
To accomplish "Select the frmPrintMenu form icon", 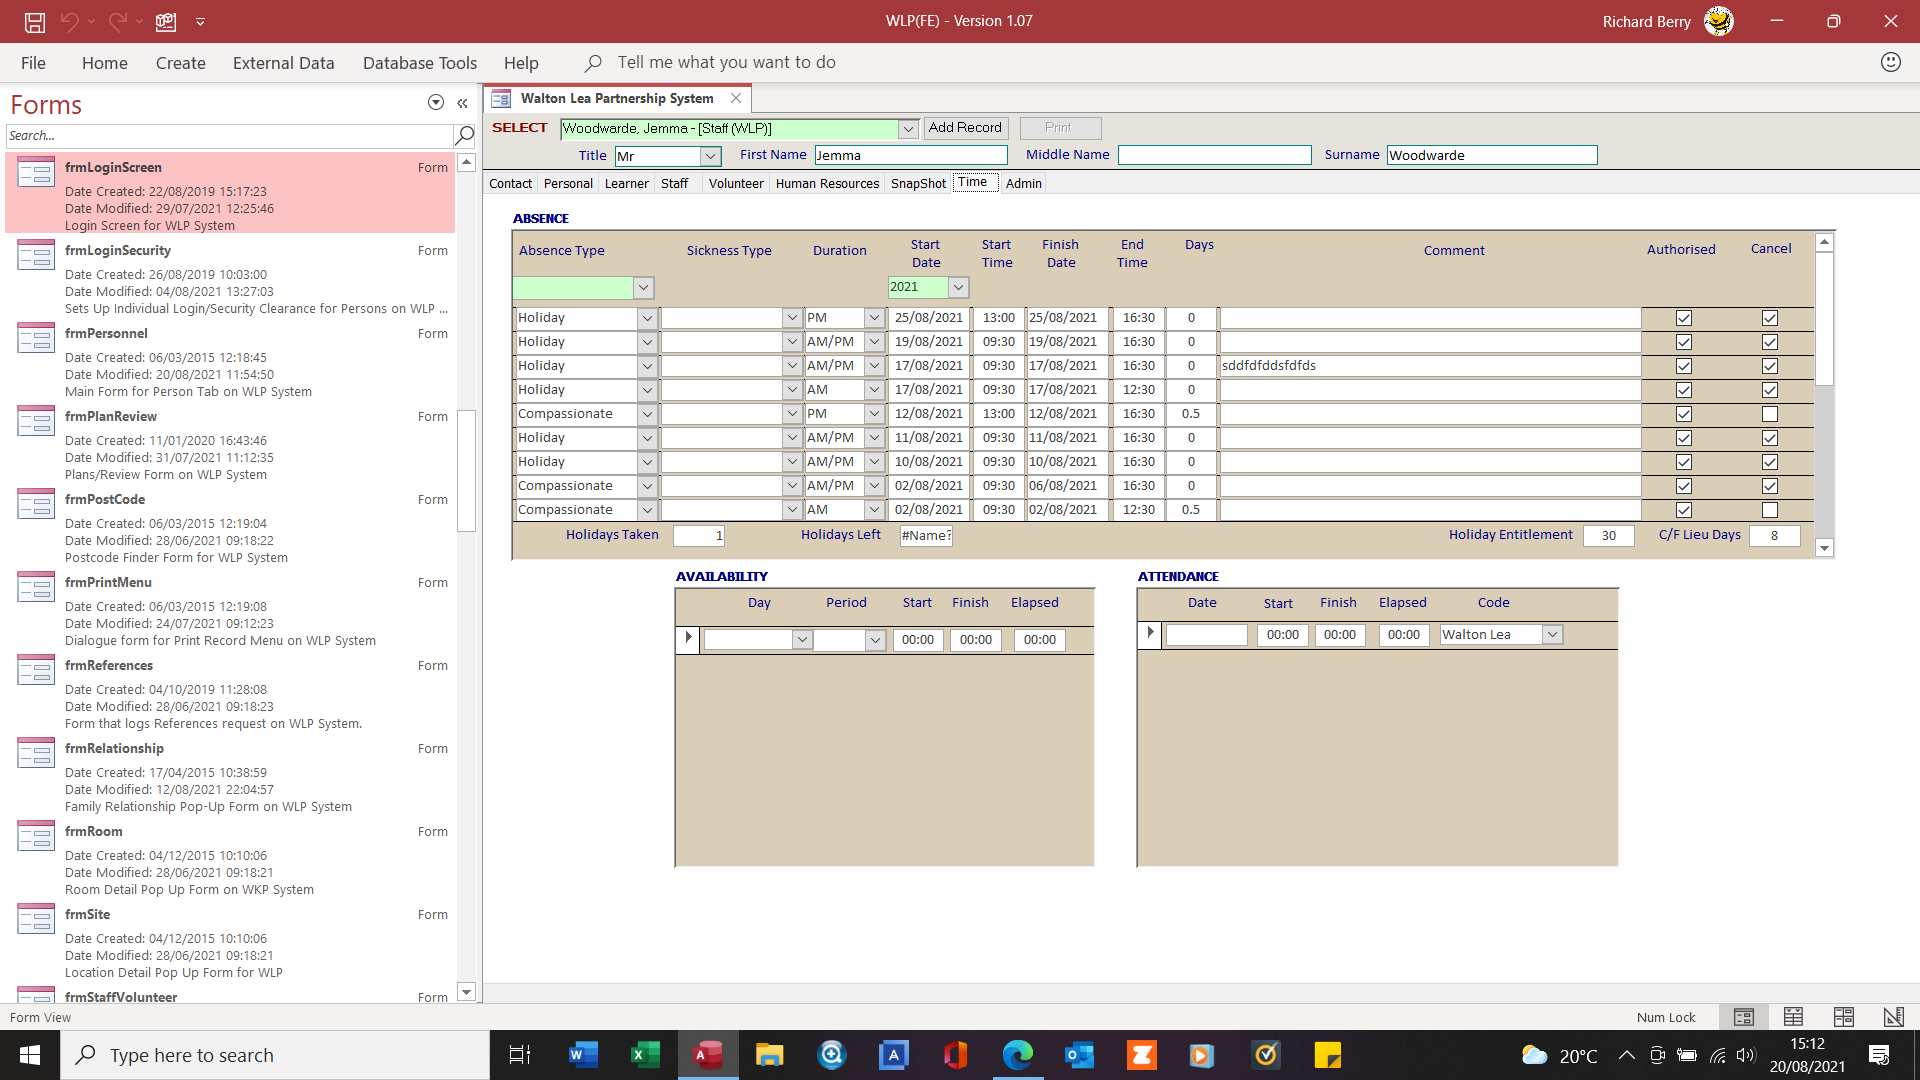I will point(36,588).
